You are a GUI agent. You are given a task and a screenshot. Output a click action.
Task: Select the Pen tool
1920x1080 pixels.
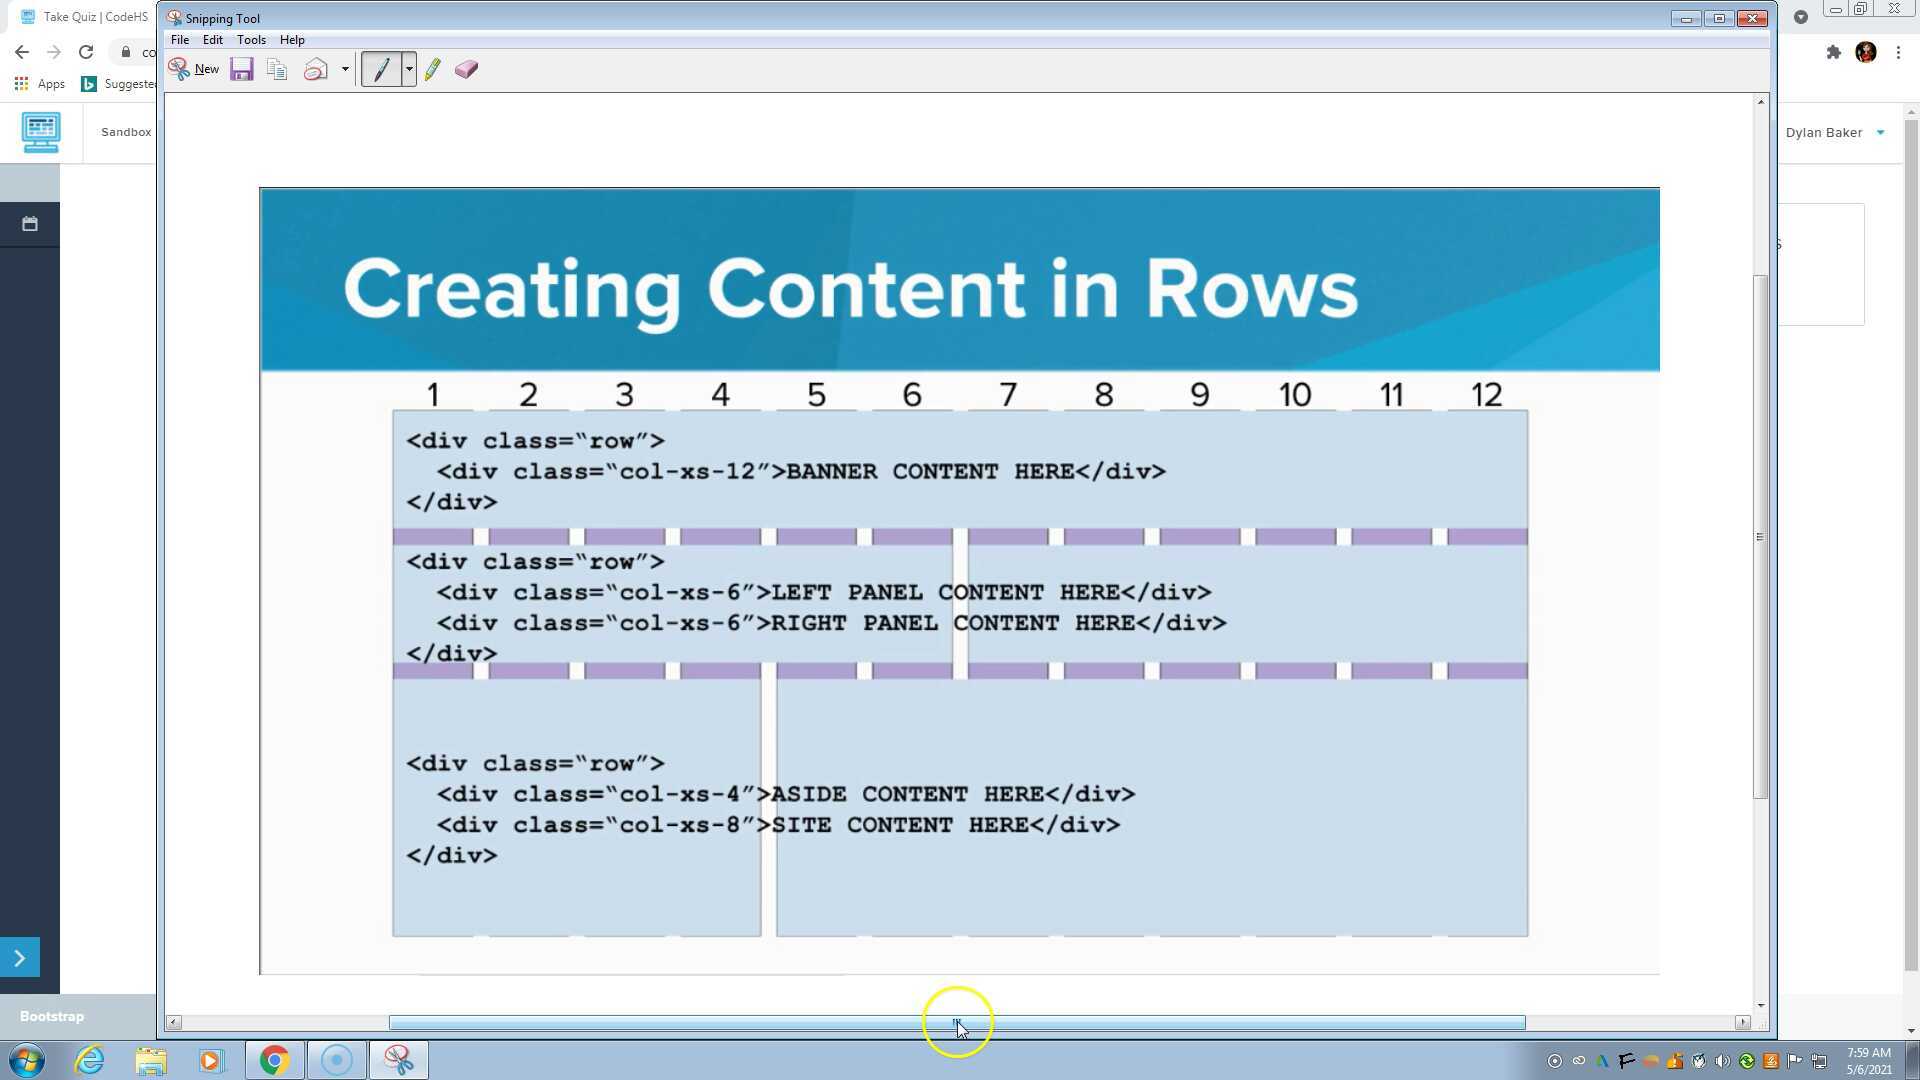click(x=383, y=68)
